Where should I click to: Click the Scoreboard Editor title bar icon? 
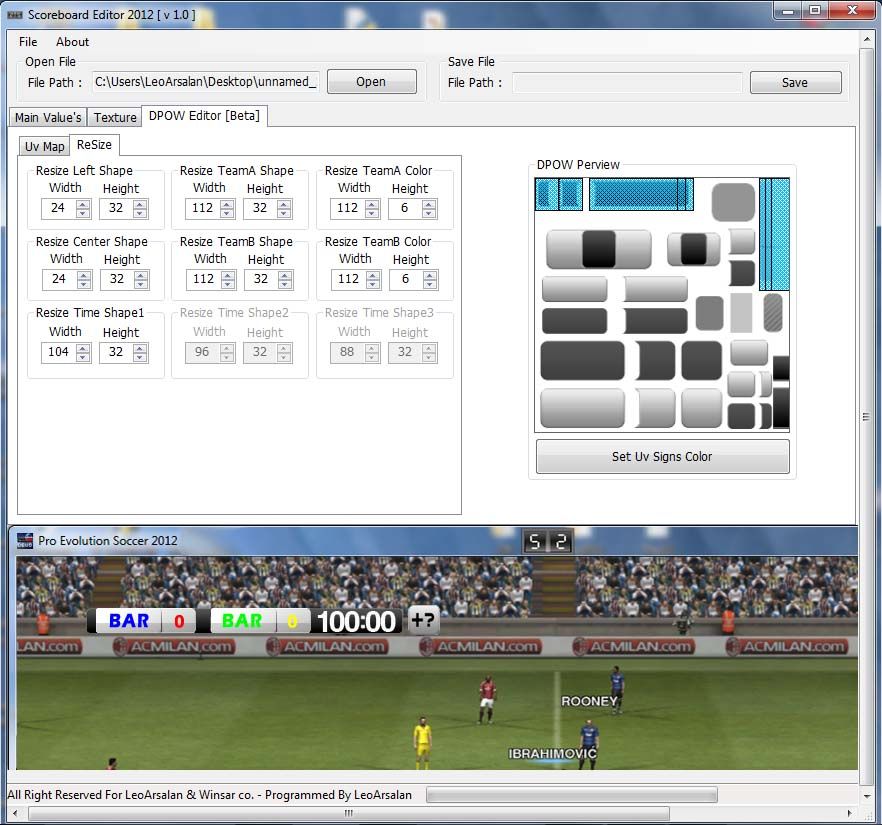[x=14, y=14]
